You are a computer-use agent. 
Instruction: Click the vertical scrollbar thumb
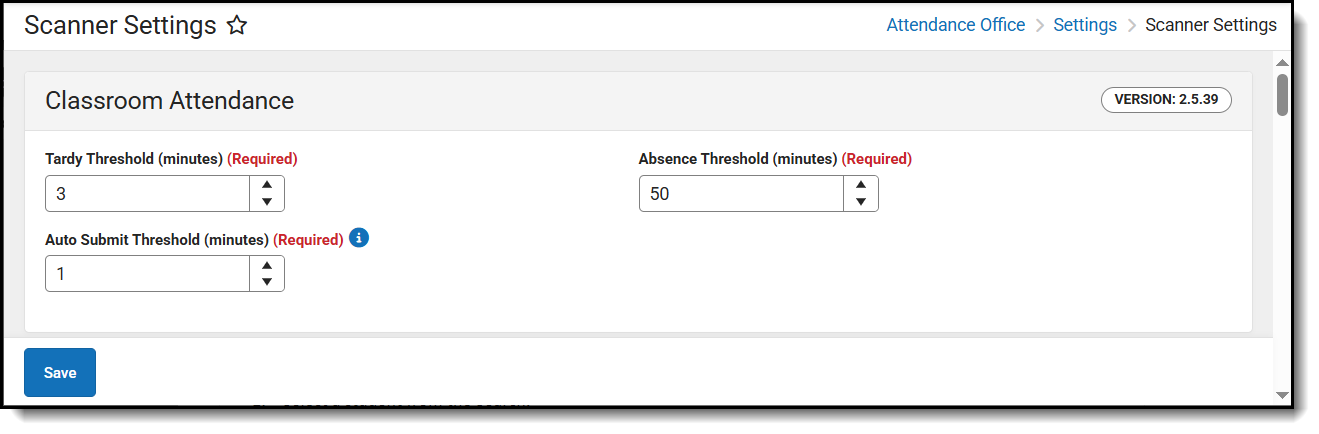1282,95
